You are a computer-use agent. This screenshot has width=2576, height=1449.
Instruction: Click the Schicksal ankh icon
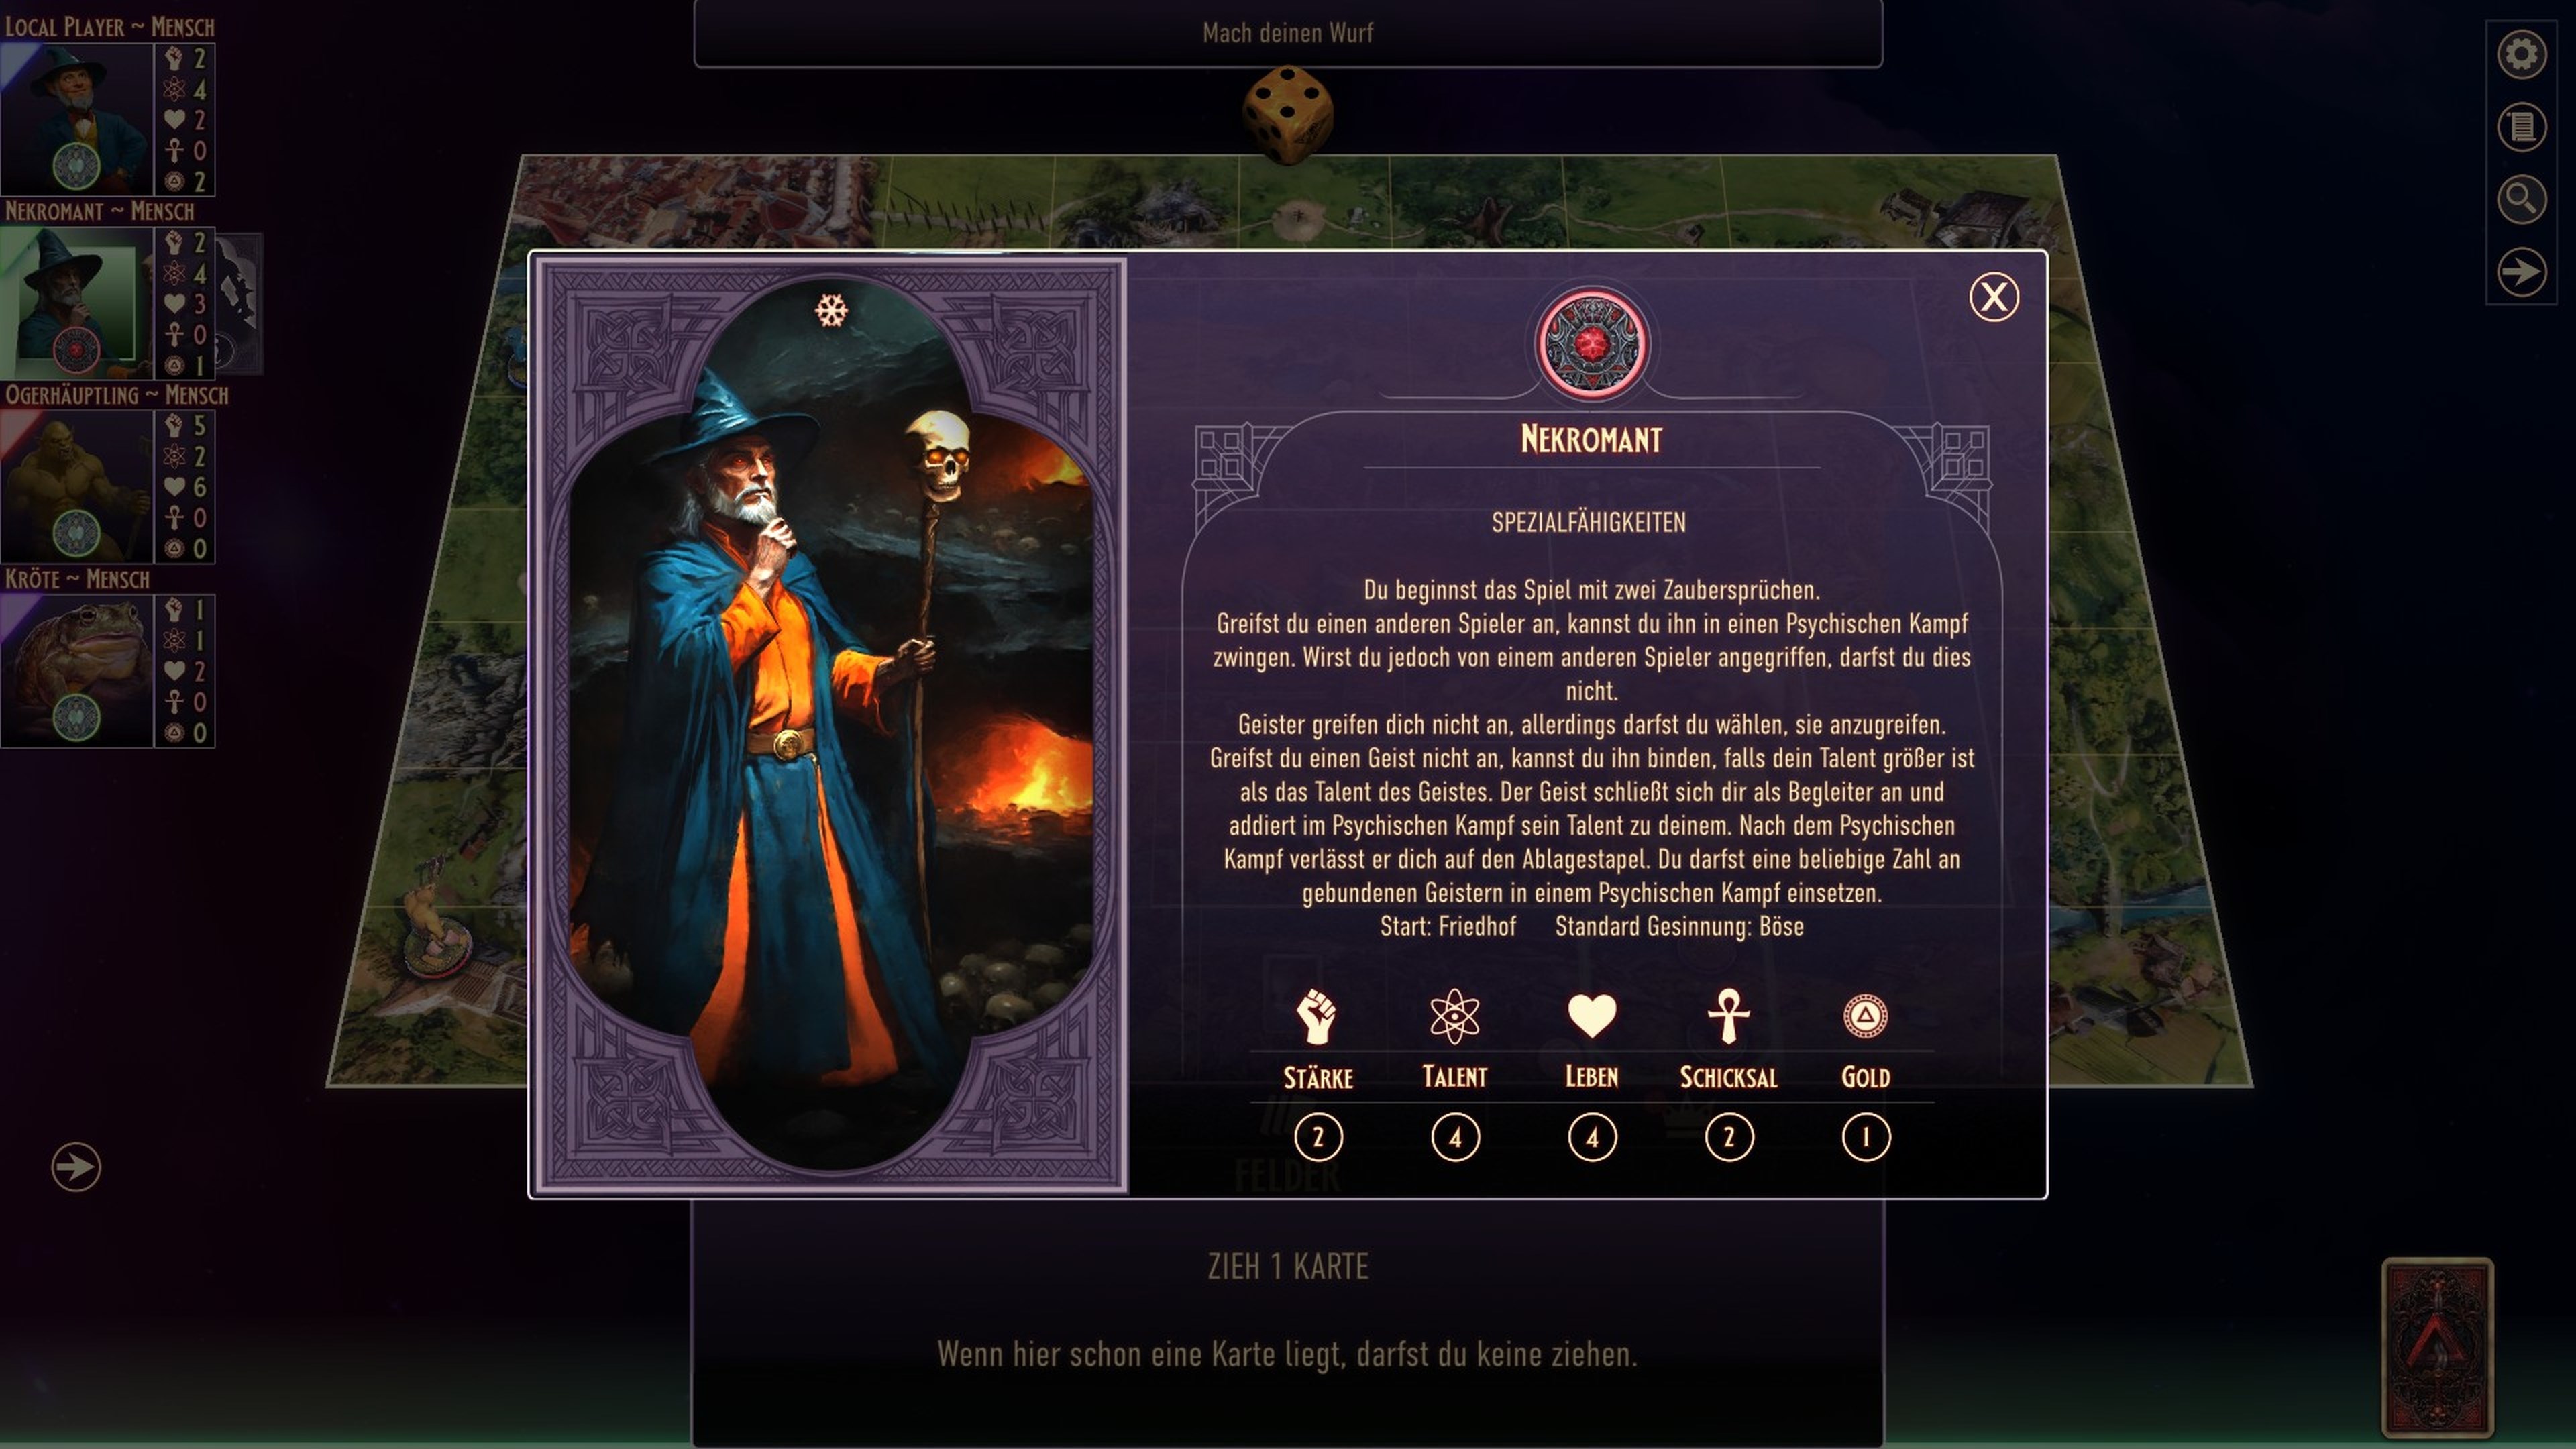coord(1728,1016)
